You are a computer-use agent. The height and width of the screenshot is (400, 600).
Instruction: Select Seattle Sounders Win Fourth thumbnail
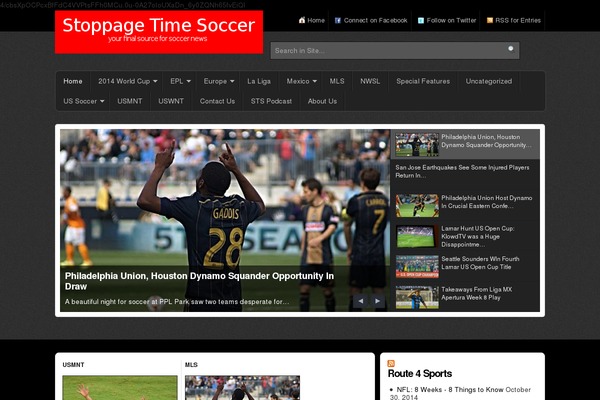click(417, 266)
